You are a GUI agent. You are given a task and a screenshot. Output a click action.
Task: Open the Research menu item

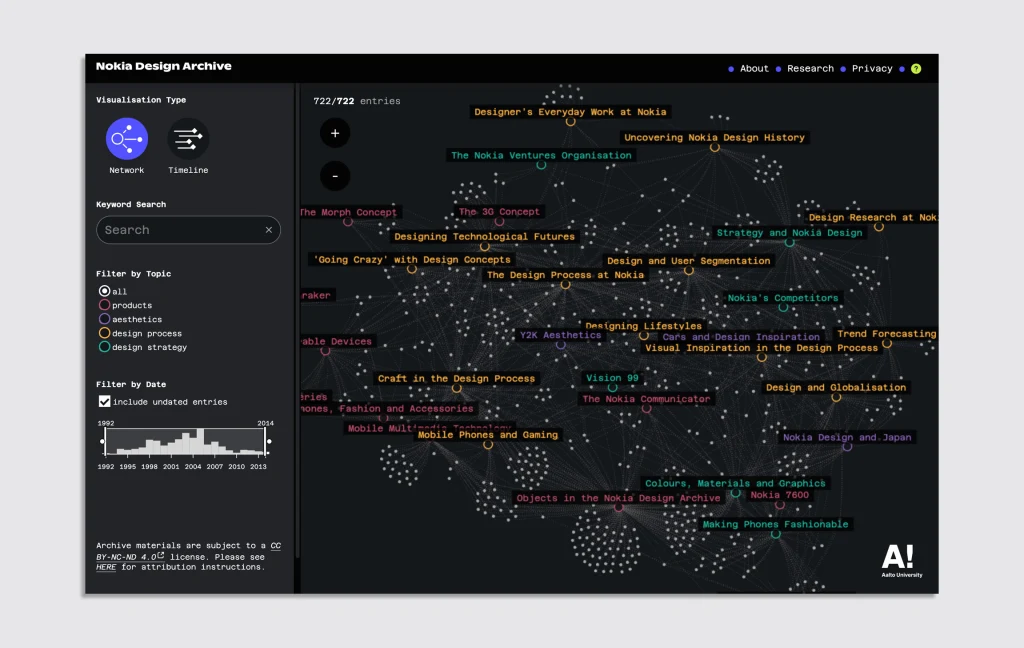coord(810,69)
